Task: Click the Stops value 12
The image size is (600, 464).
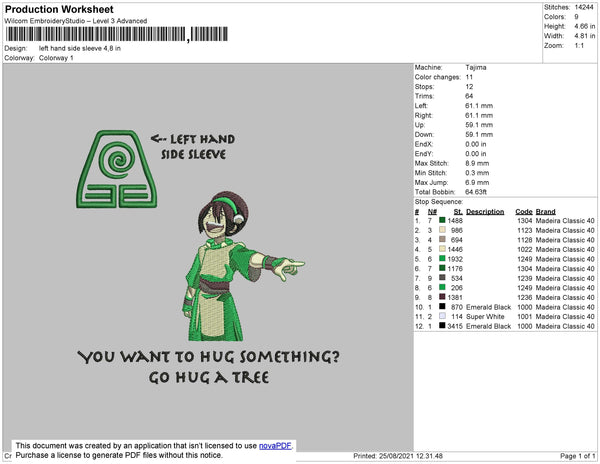Action: point(469,87)
